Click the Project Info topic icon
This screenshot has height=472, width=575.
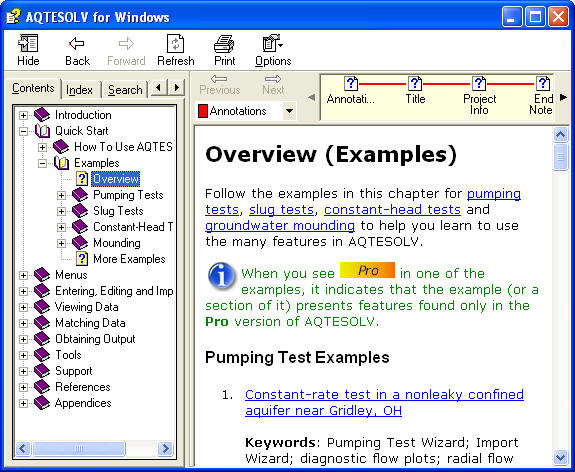coord(479,84)
